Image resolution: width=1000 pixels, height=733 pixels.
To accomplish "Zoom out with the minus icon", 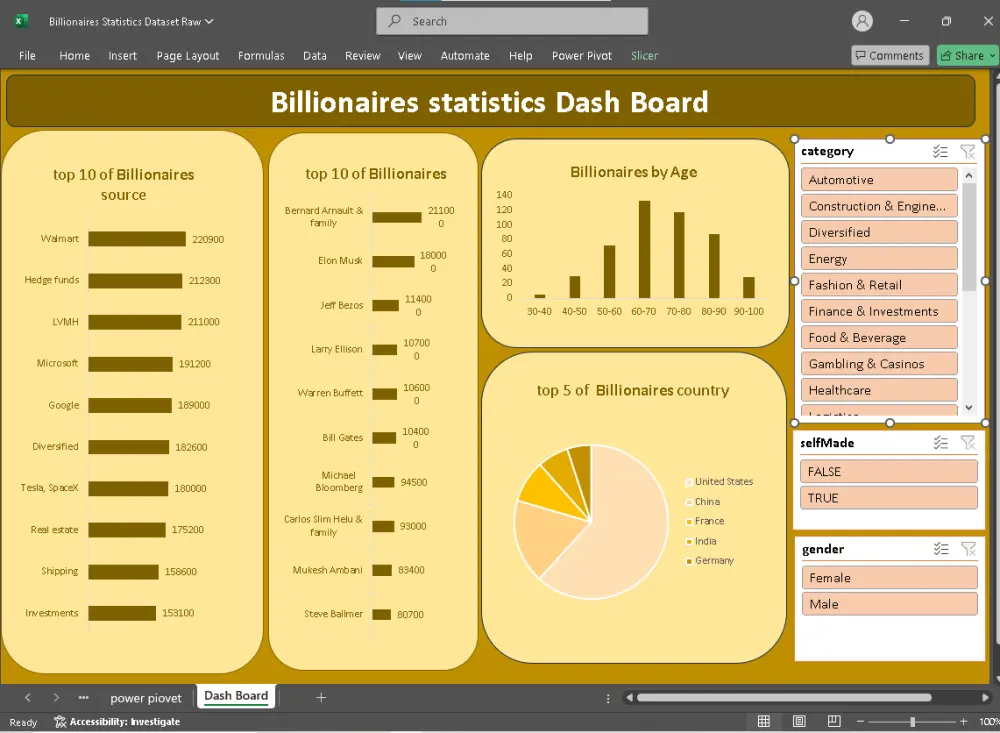I will (860, 722).
